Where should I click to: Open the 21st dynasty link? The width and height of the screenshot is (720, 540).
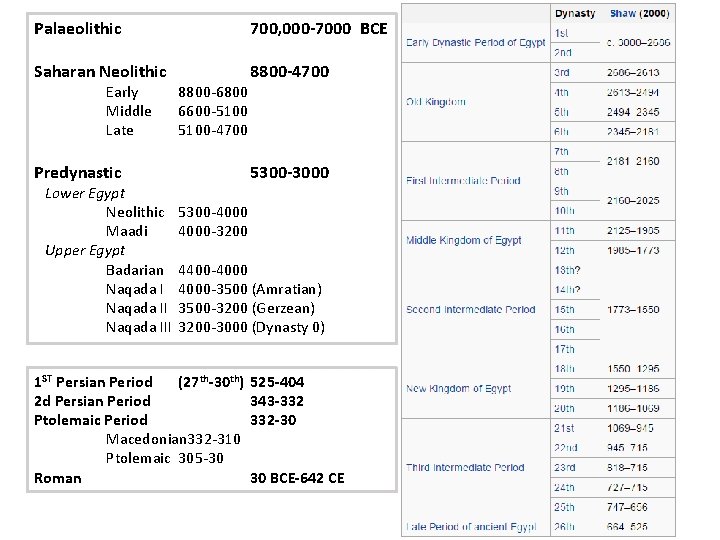pos(564,428)
